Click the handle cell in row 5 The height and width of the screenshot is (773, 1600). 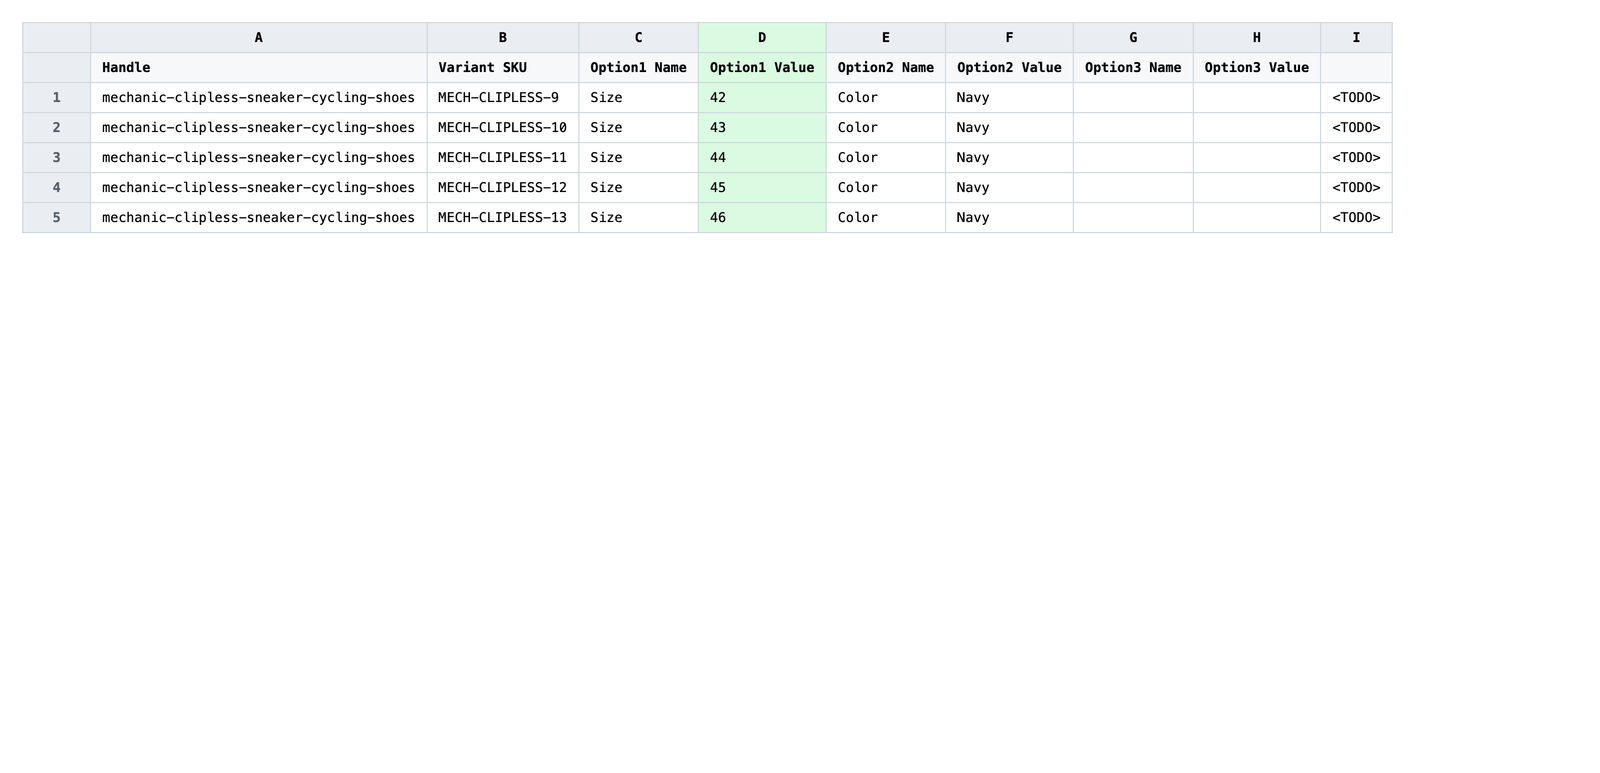[258, 218]
